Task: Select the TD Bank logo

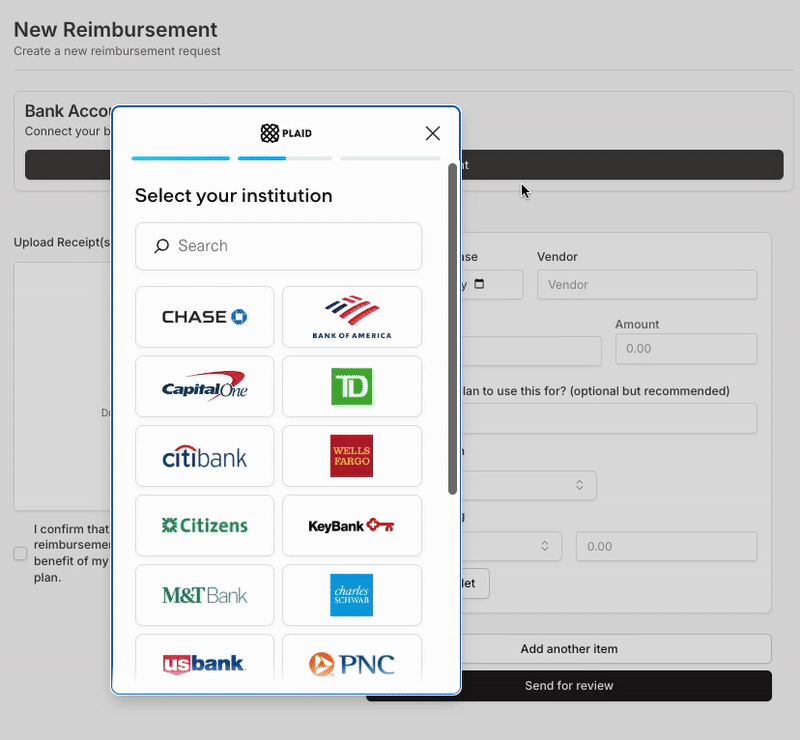Action: (x=352, y=387)
